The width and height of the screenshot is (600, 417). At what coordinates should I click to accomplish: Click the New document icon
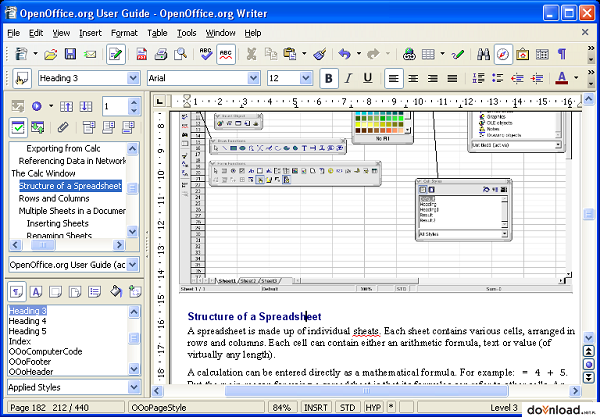click(x=21, y=54)
